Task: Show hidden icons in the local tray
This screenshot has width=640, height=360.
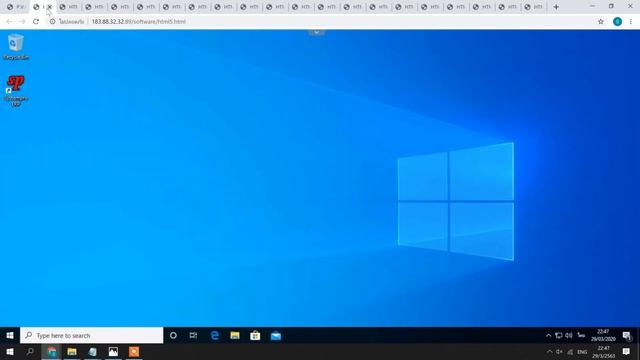Action: coord(549,352)
